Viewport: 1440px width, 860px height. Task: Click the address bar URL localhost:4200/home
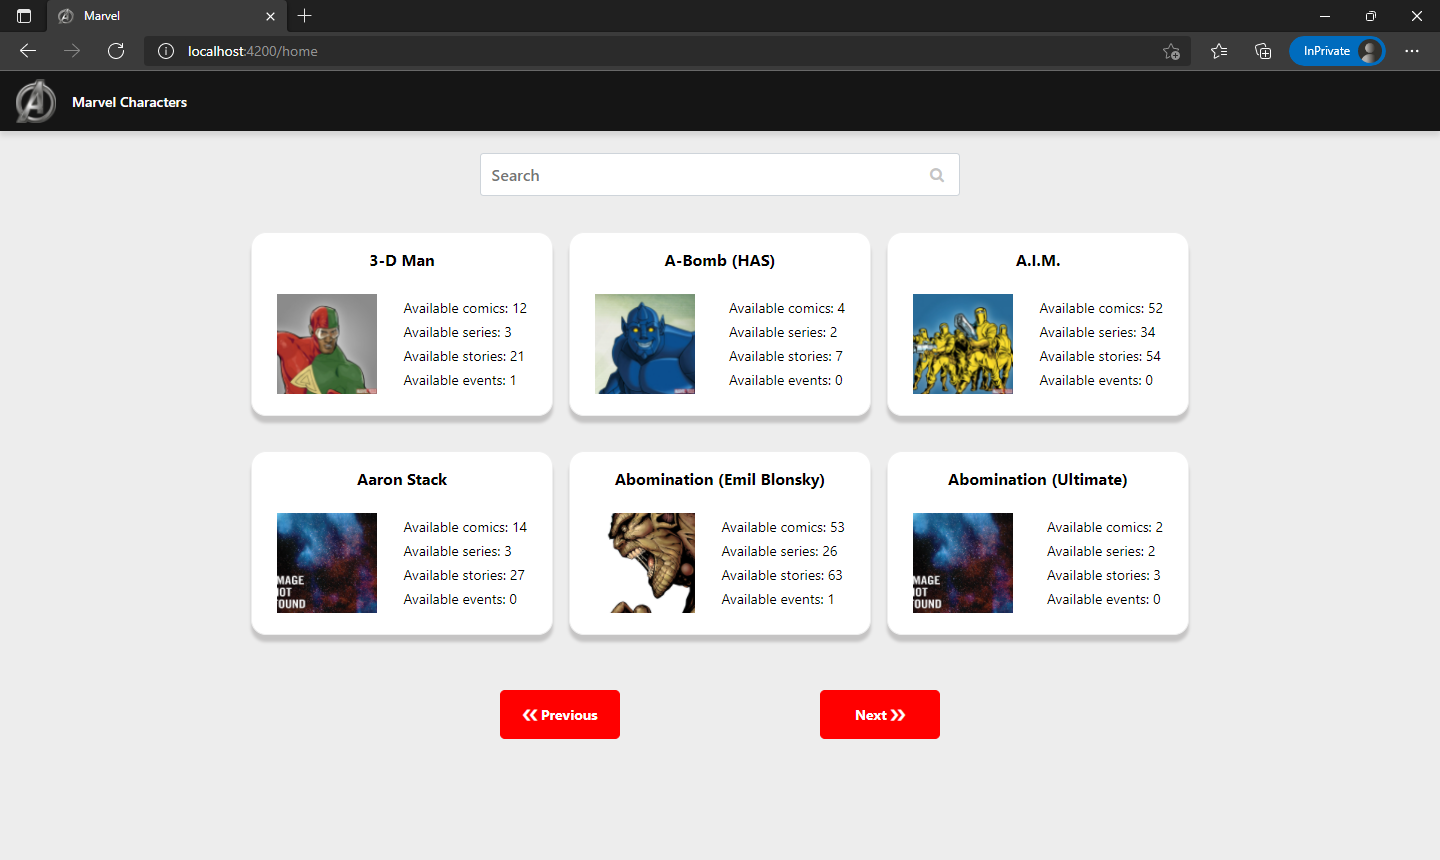coord(253,51)
